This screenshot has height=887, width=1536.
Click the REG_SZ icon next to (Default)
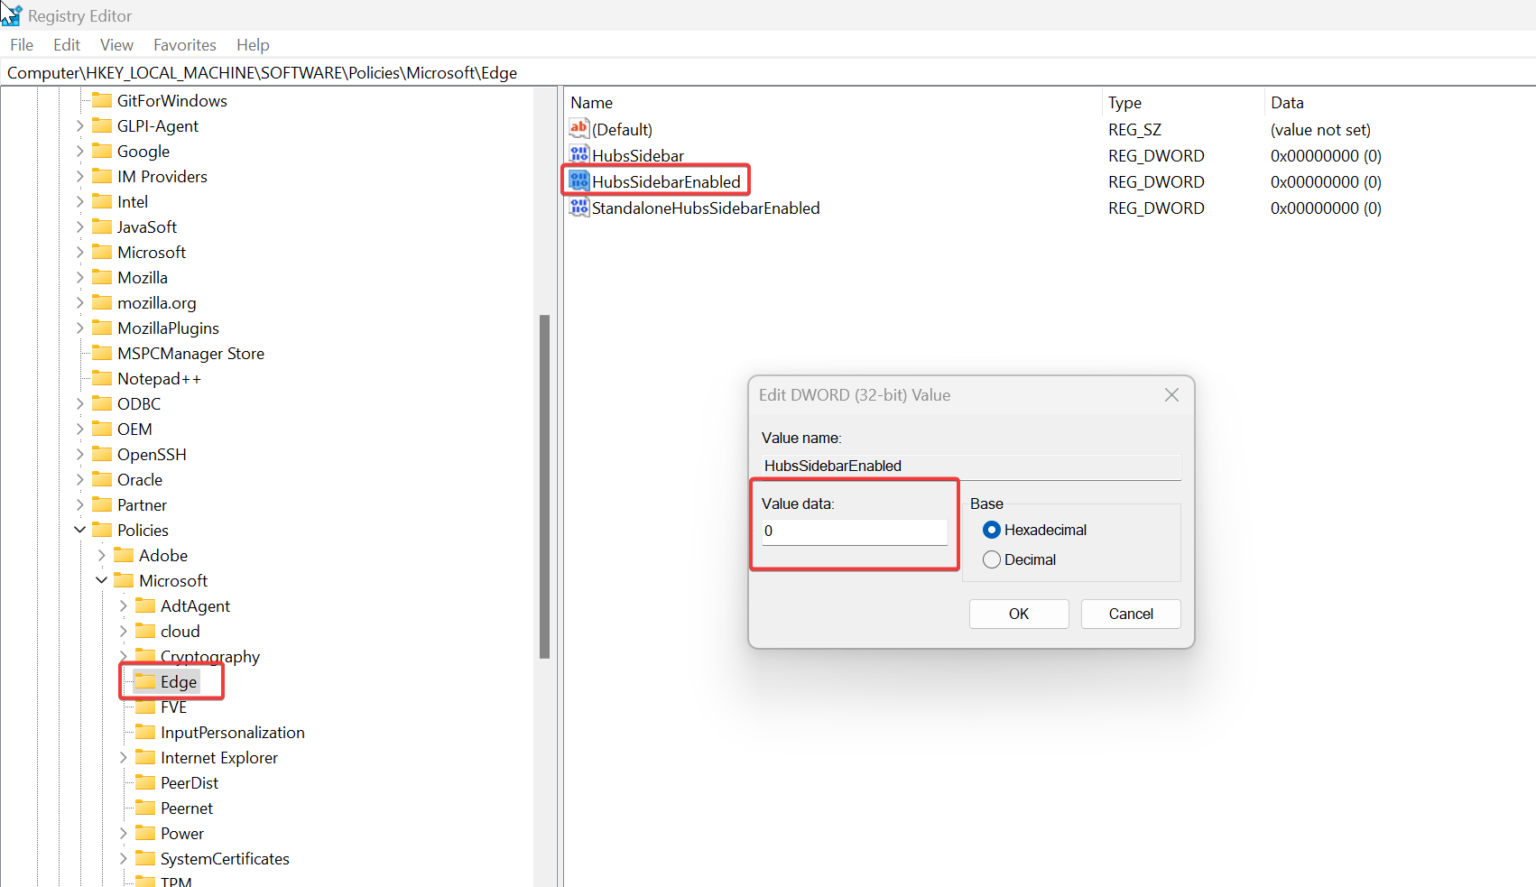coord(579,129)
